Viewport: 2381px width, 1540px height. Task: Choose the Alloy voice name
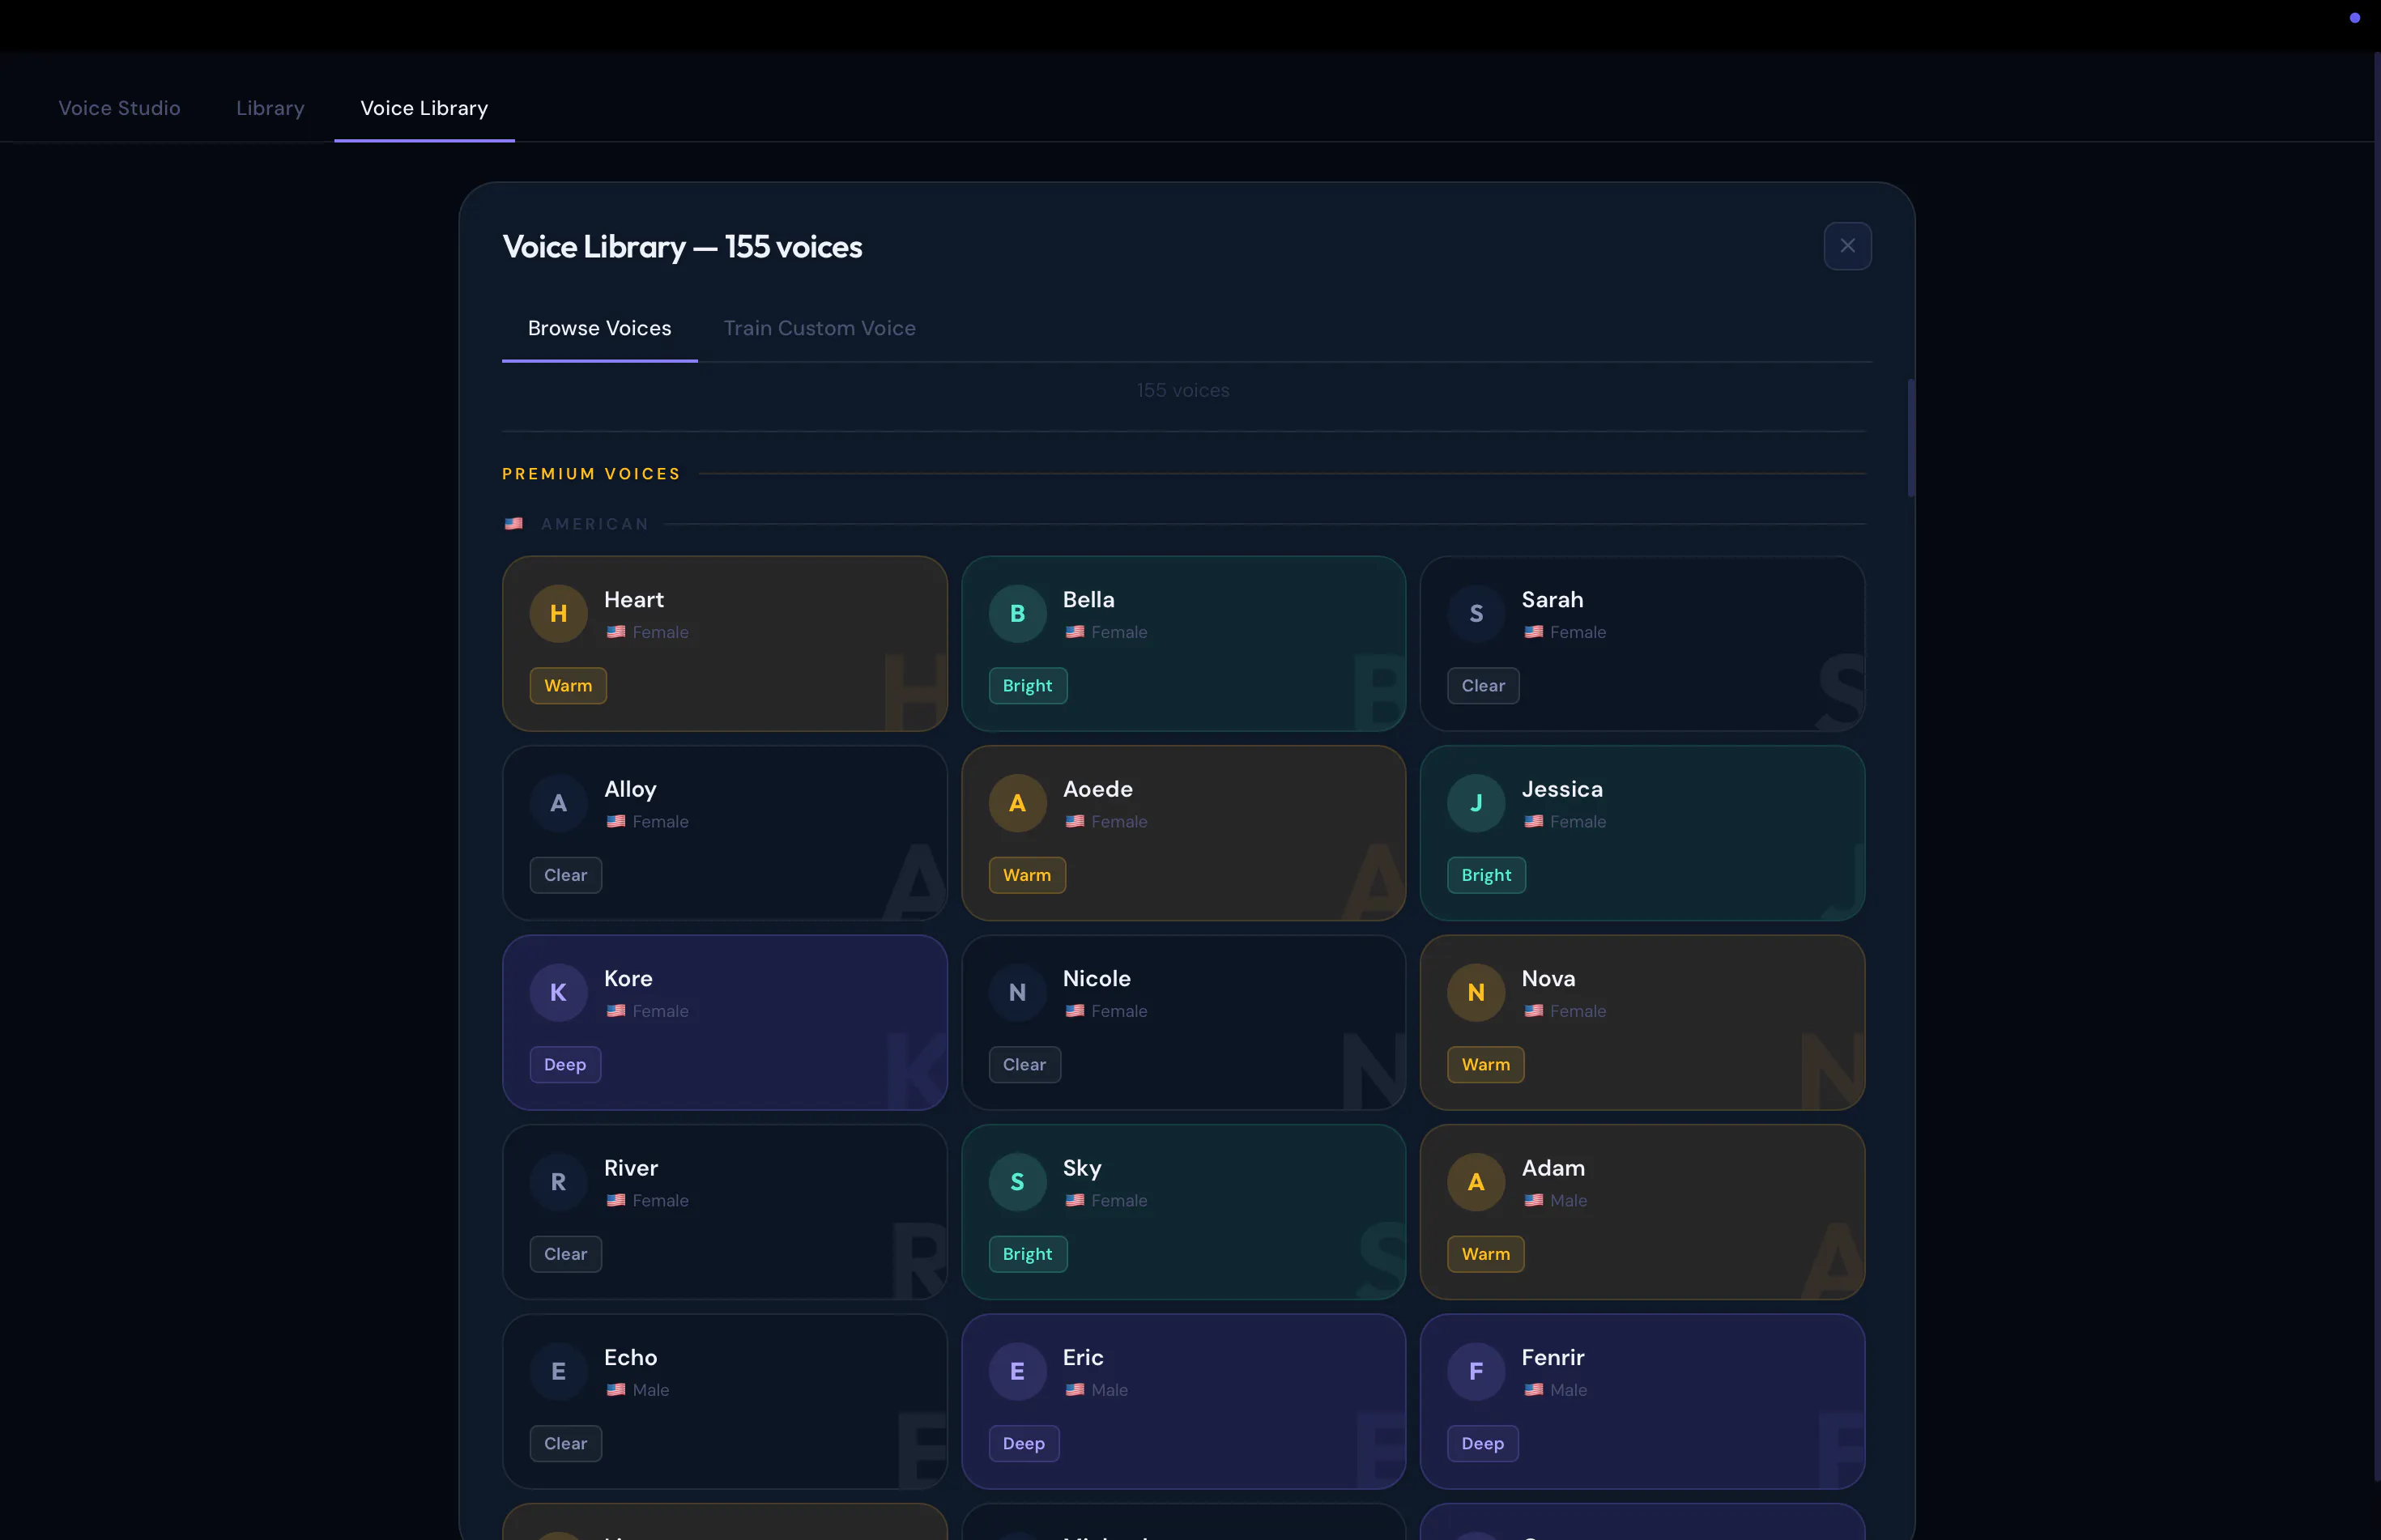click(x=630, y=790)
